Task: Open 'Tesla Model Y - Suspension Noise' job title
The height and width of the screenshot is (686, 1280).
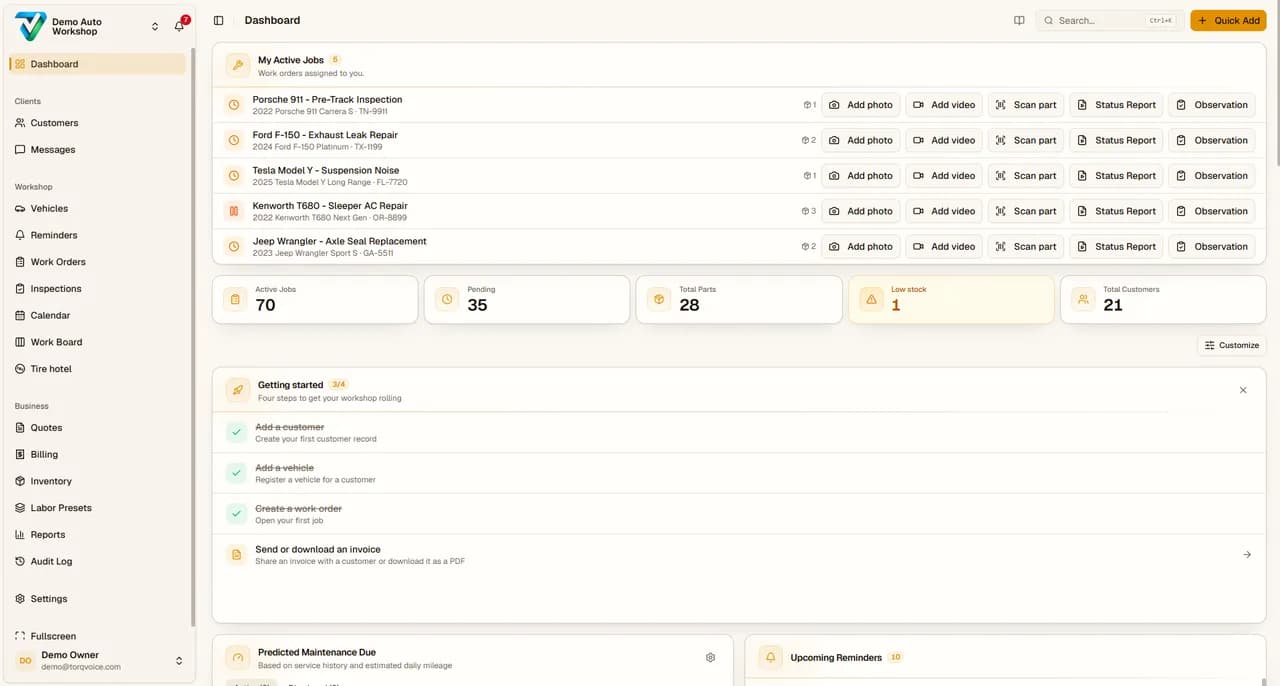Action: [326, 171]
